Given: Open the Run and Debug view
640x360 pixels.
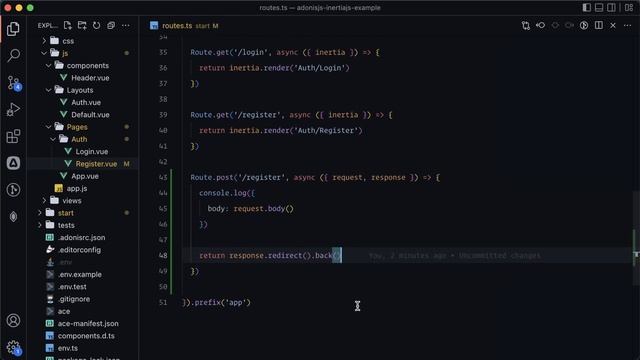Looking at the screenshot, I should coord(13,109).
